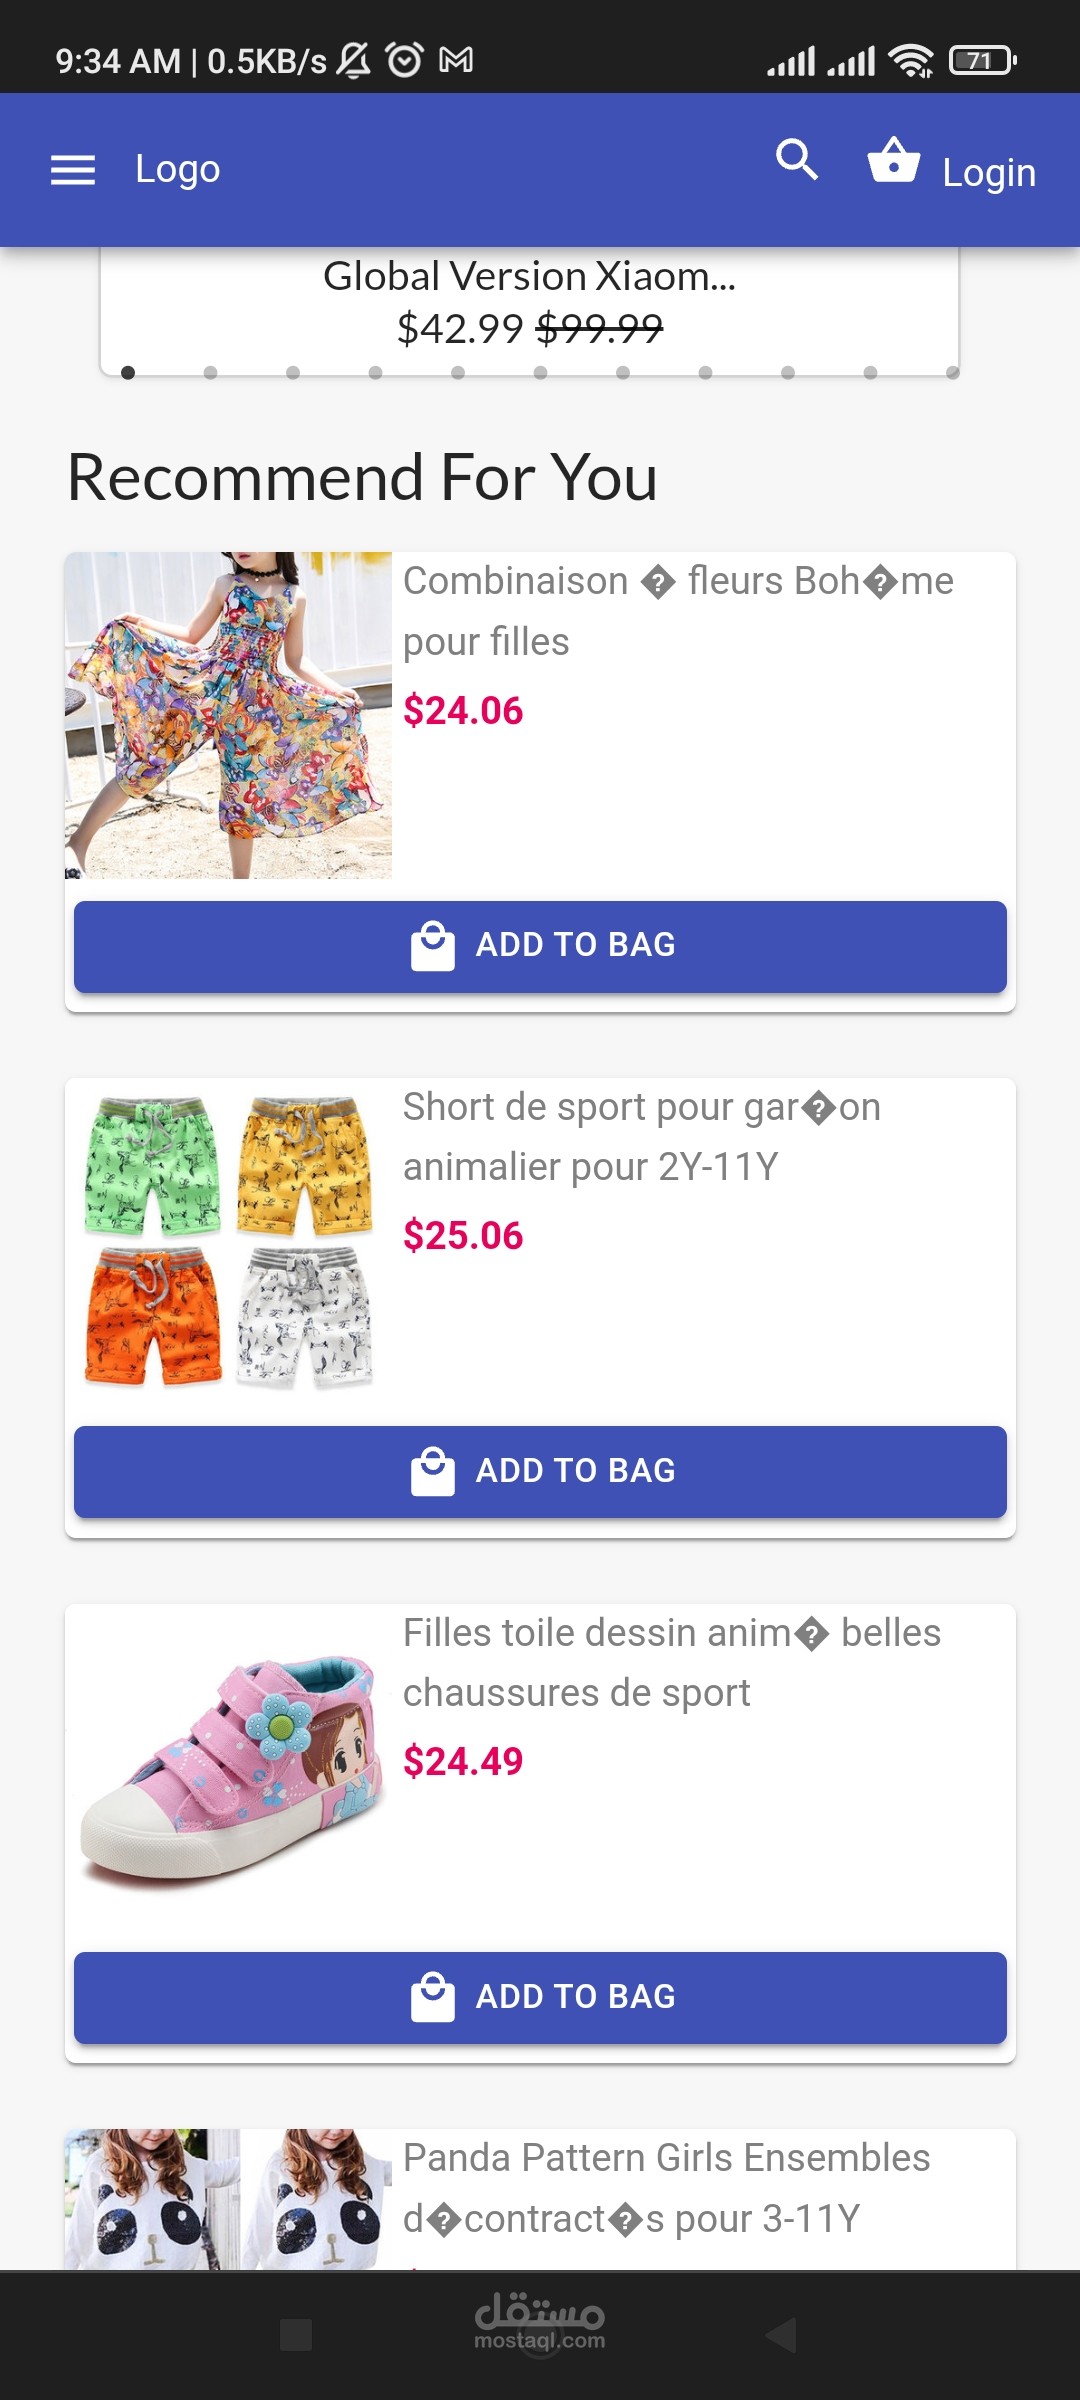Viewport: 1080px width, 2400px height.
Task: Open the colorful shorts product image
Action: click(228, 1241)
